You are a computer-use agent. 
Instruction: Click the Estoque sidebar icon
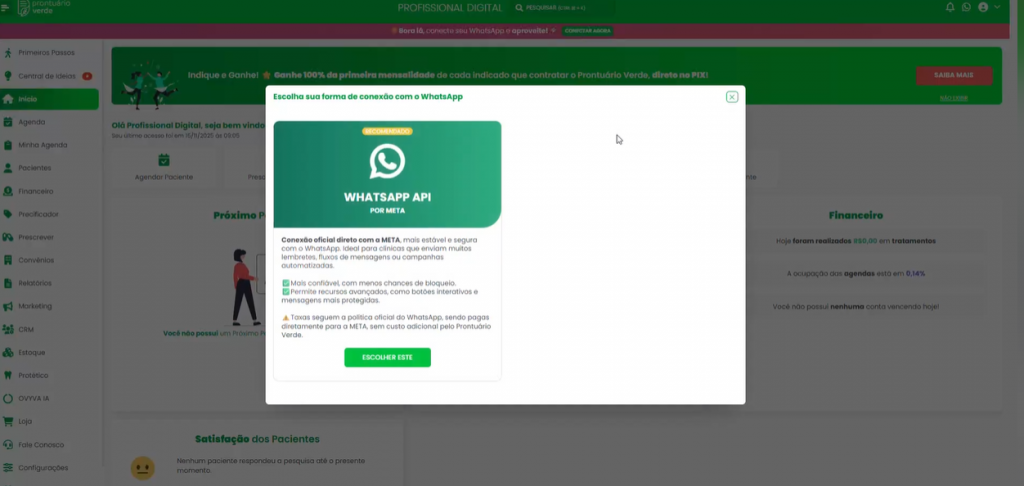click(x=8, y=352)
